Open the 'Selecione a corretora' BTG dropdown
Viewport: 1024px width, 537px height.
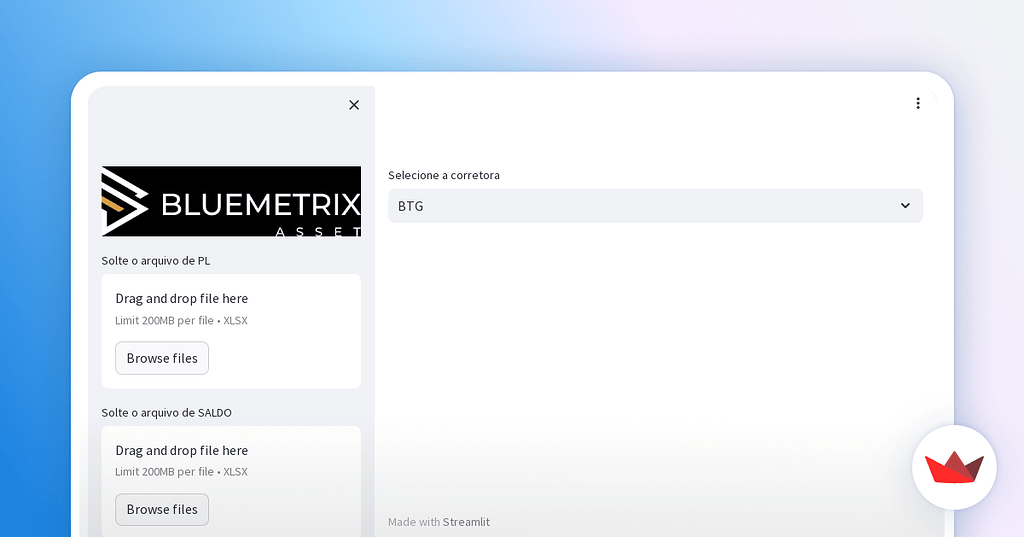point(655,206)
